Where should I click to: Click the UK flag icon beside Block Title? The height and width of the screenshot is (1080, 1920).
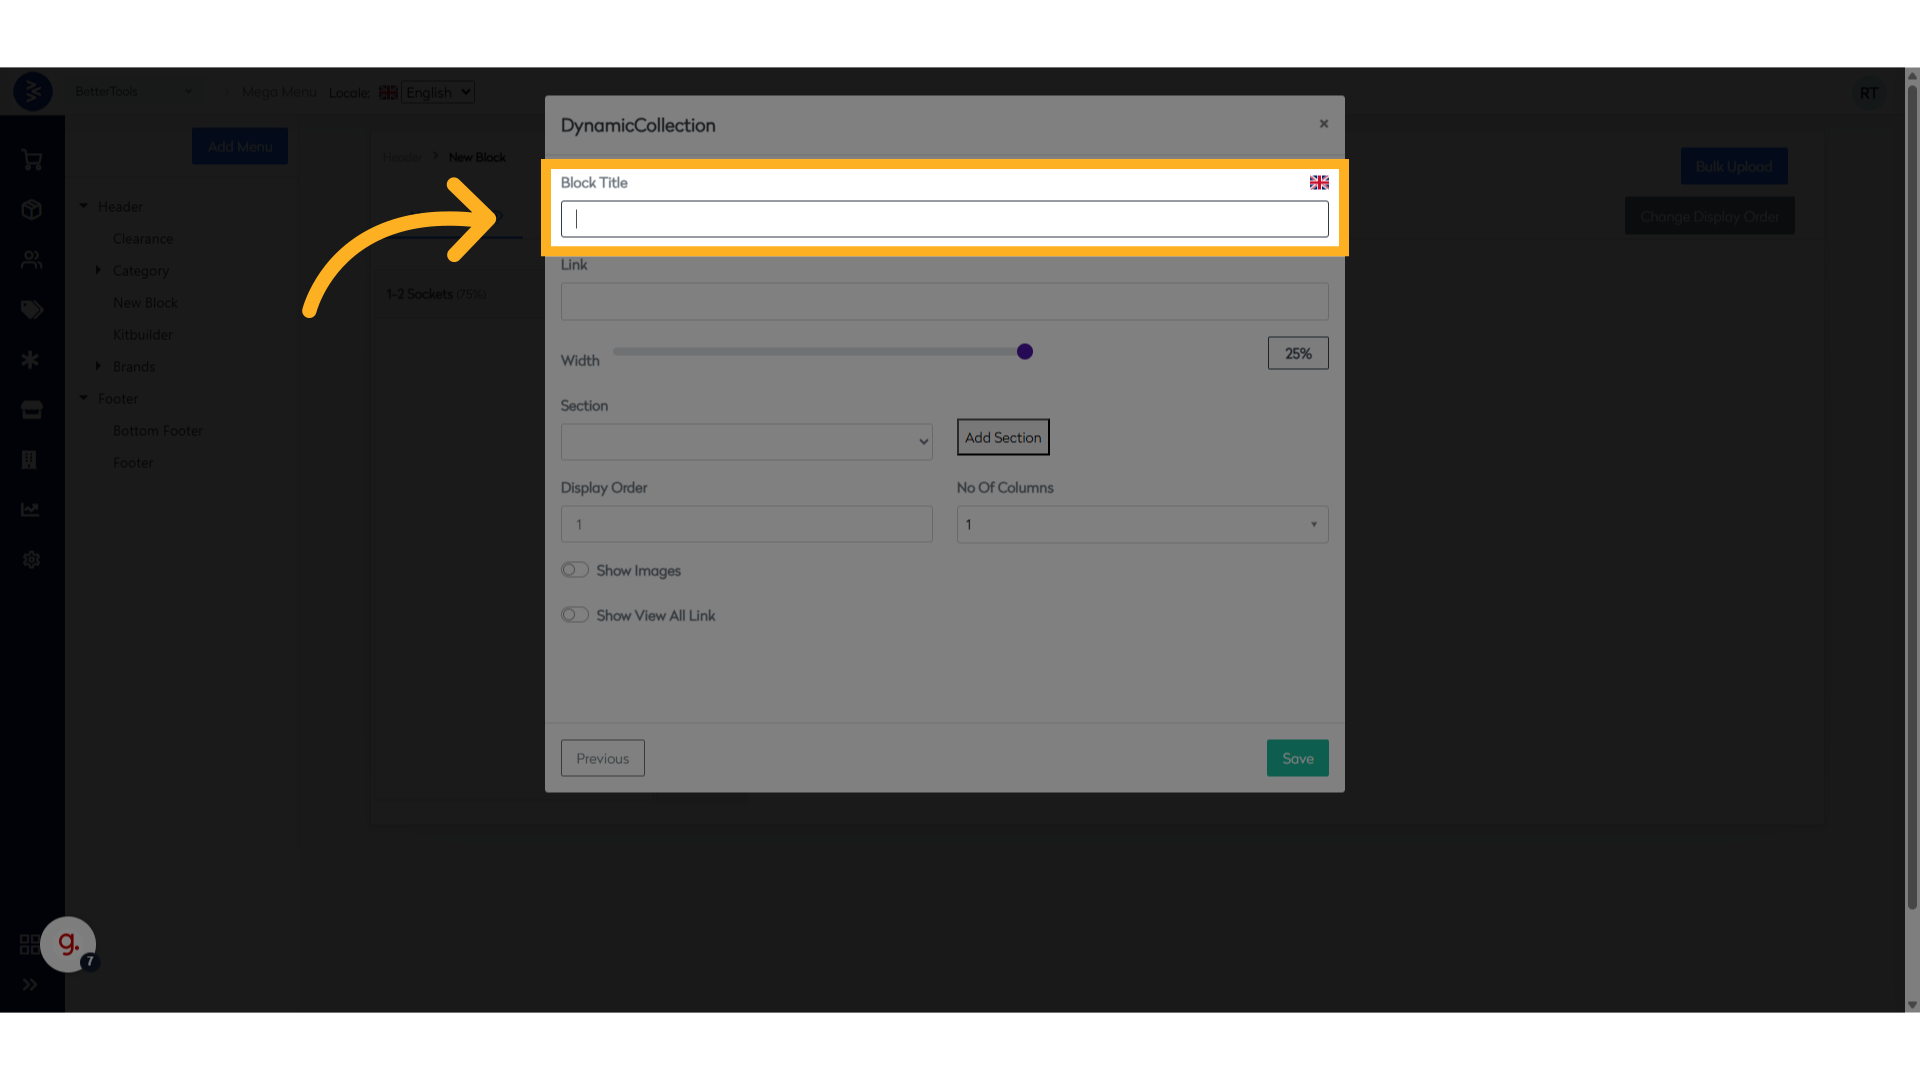pyautogui.click(x=1319, y=182)
